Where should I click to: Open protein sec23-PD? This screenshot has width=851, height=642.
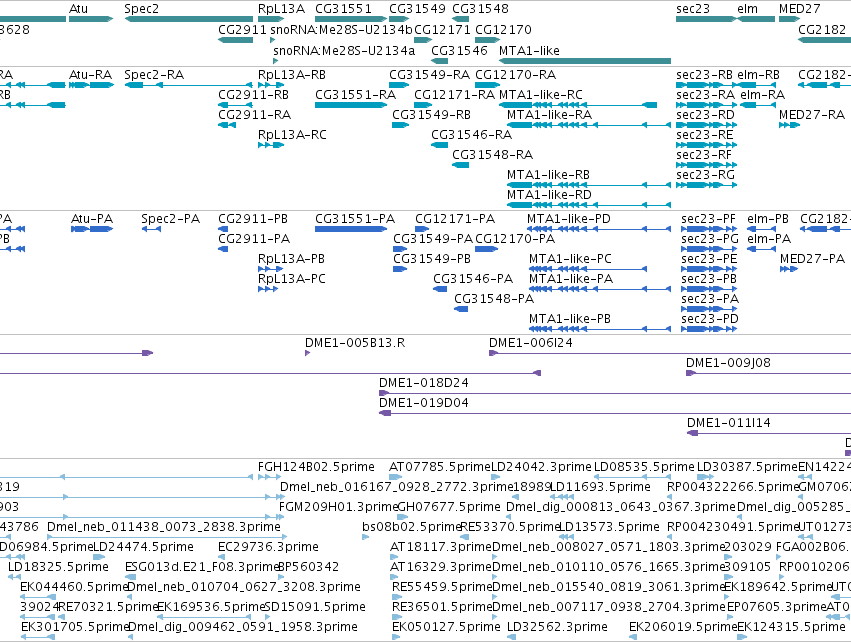709,329
